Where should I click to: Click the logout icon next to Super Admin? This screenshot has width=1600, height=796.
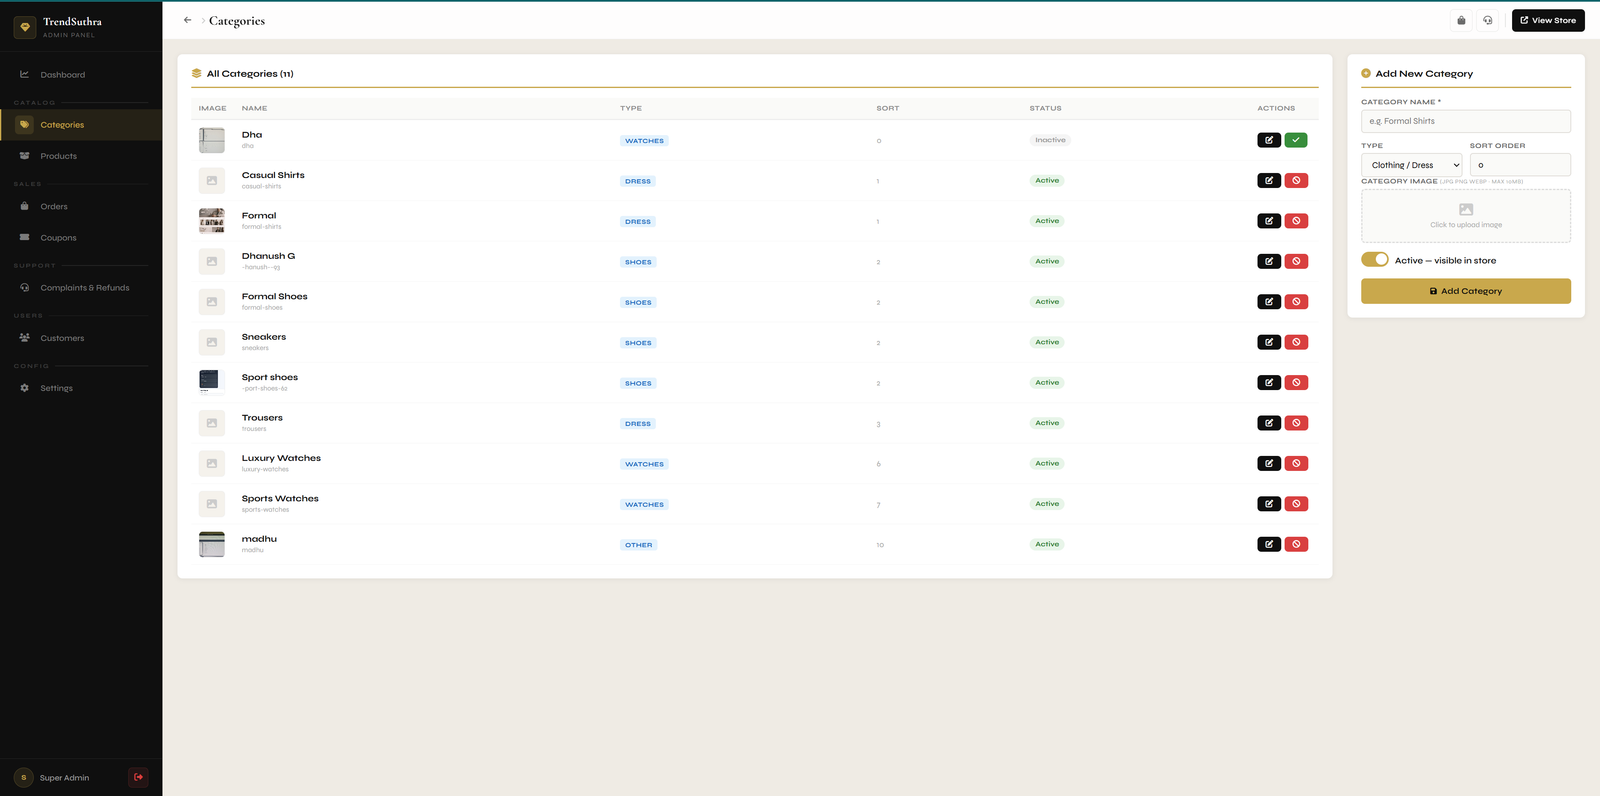coord(138,777)
